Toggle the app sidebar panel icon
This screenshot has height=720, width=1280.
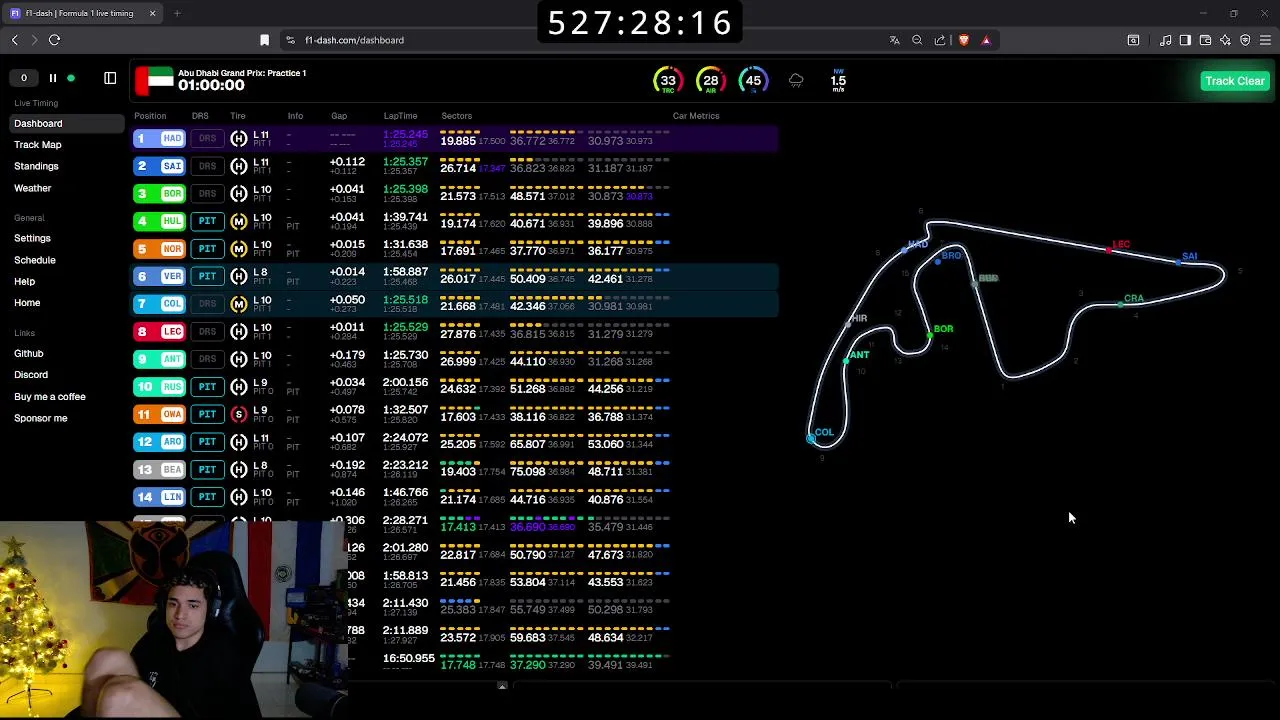tap(110, 78)
